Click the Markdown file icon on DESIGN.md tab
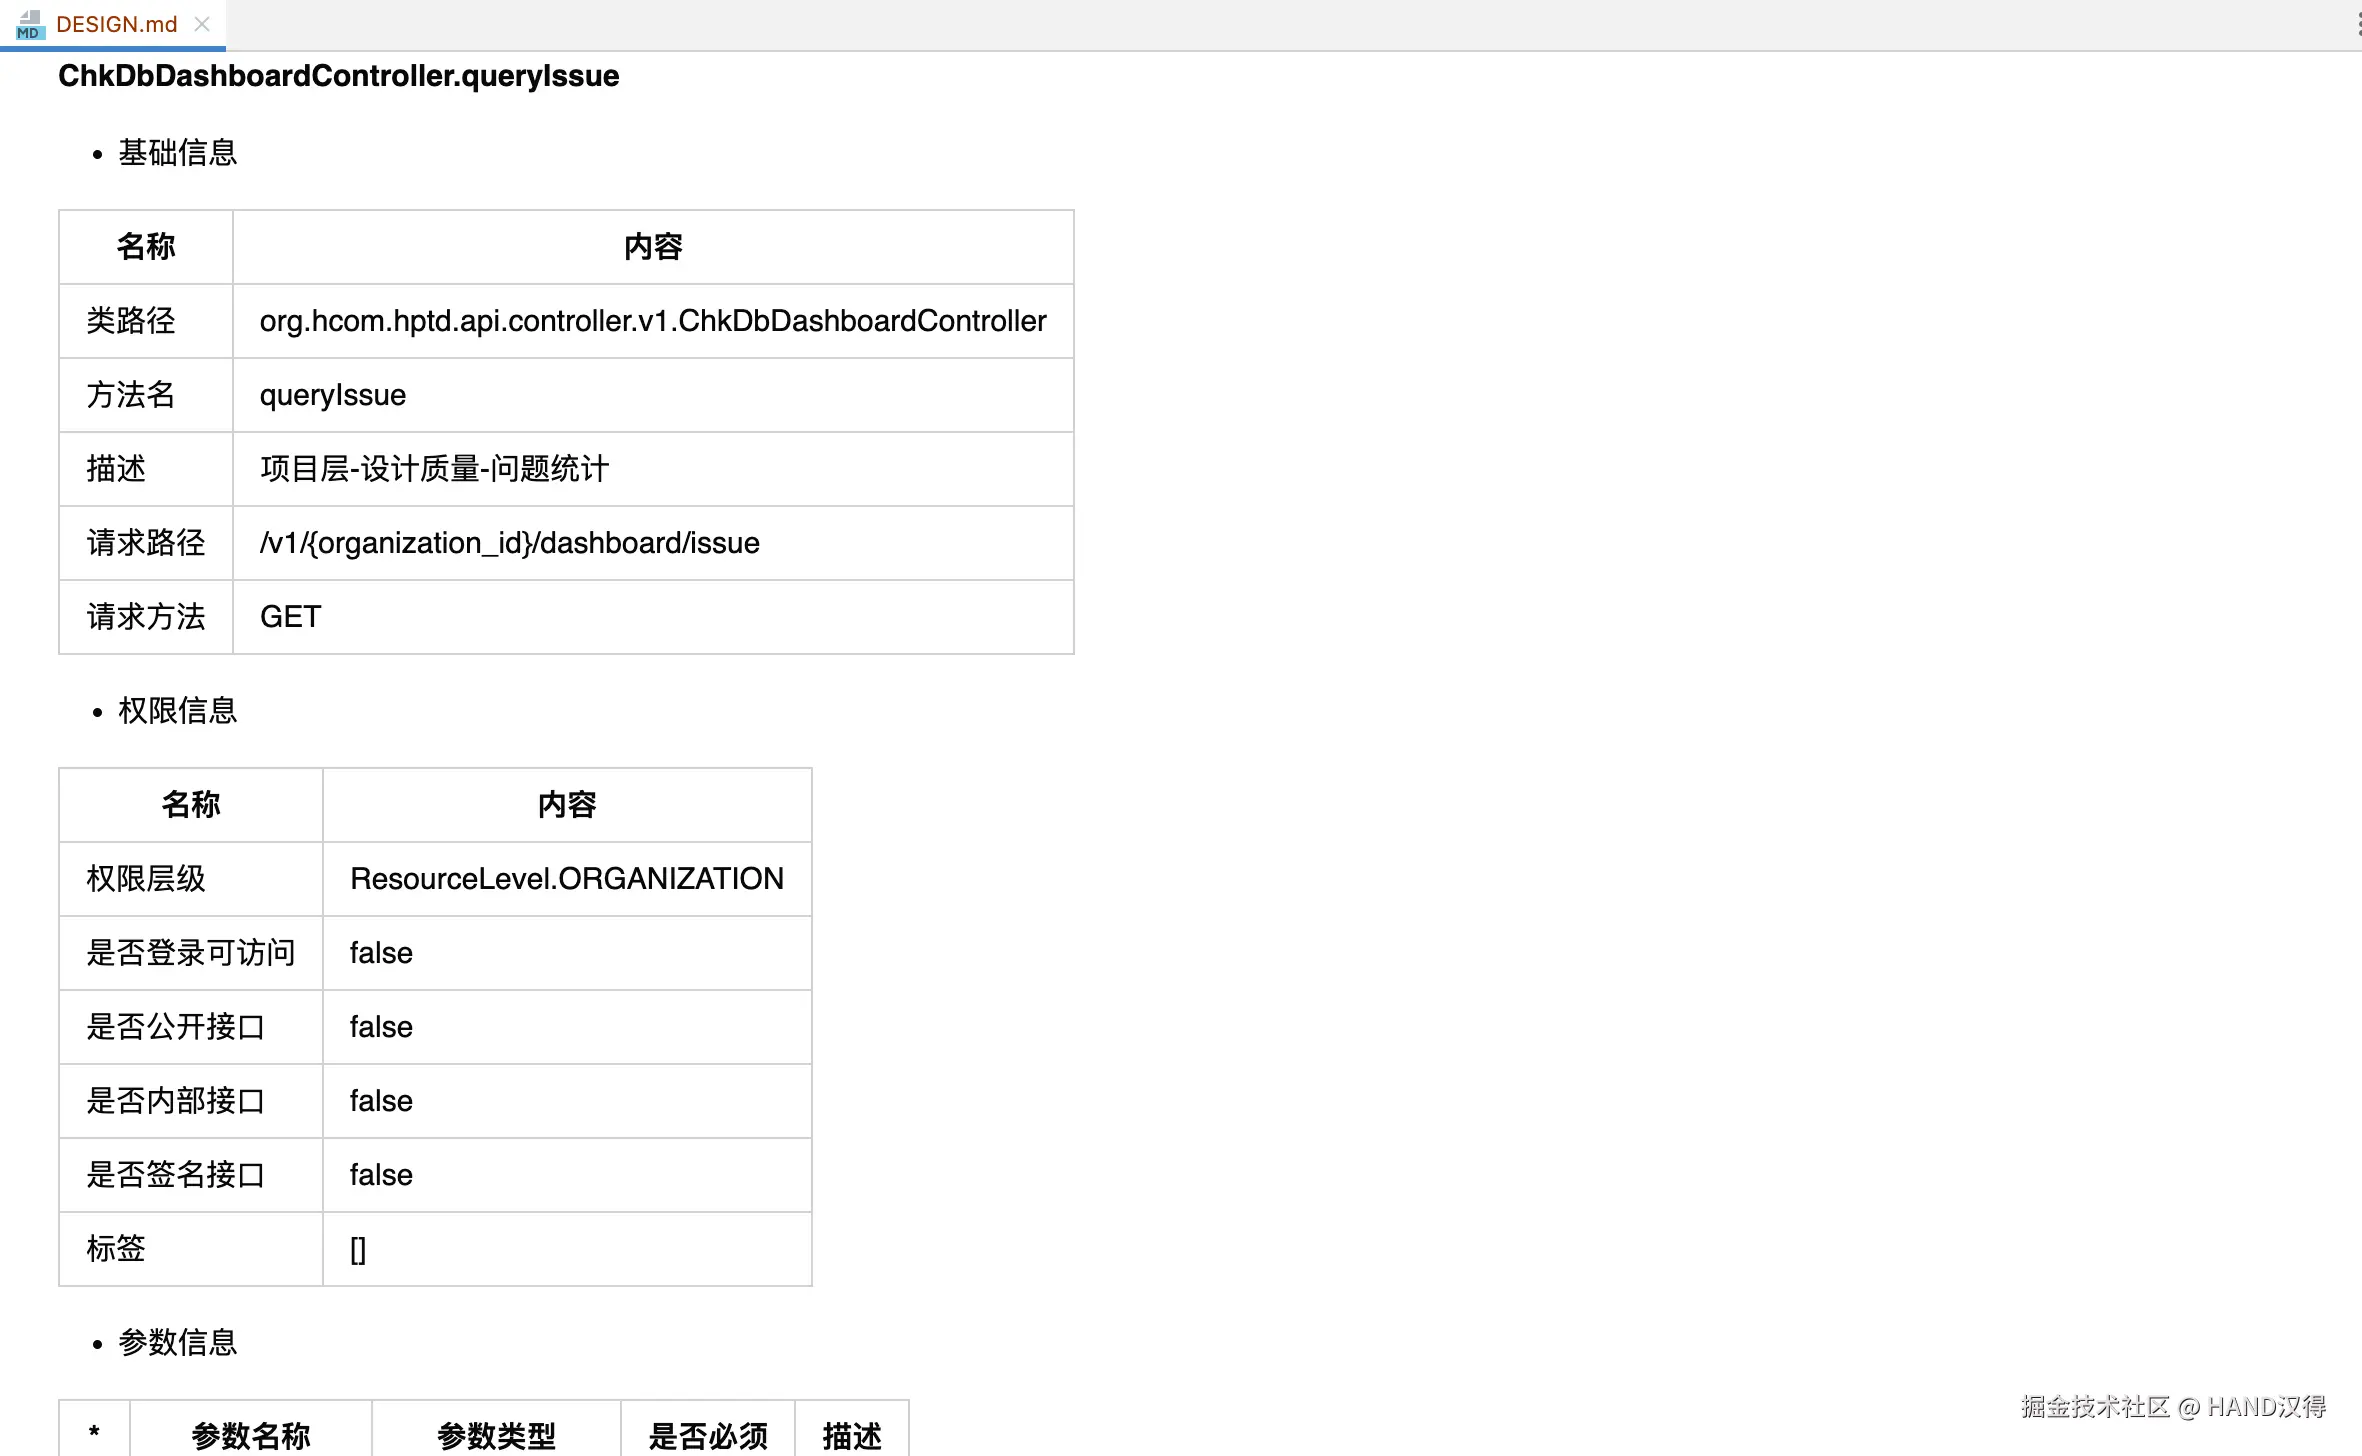2362x1456 pixels. coord(30,24)
